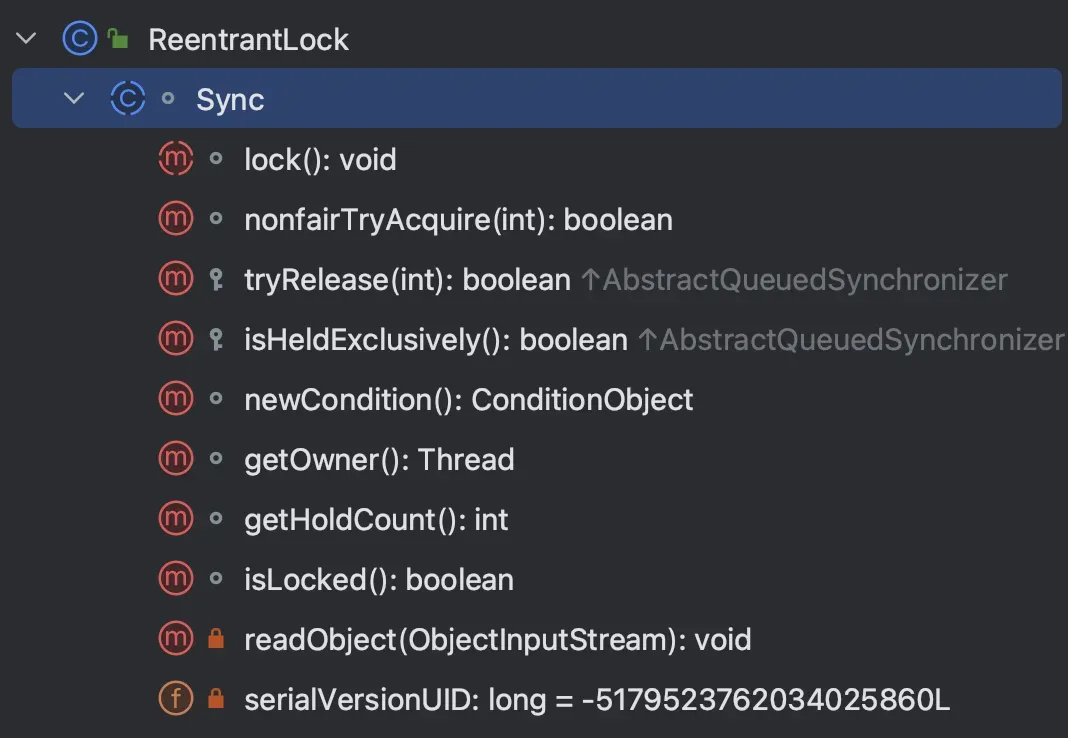
Task: Select the tryRelease(int): boolean method
Action: 407,280
